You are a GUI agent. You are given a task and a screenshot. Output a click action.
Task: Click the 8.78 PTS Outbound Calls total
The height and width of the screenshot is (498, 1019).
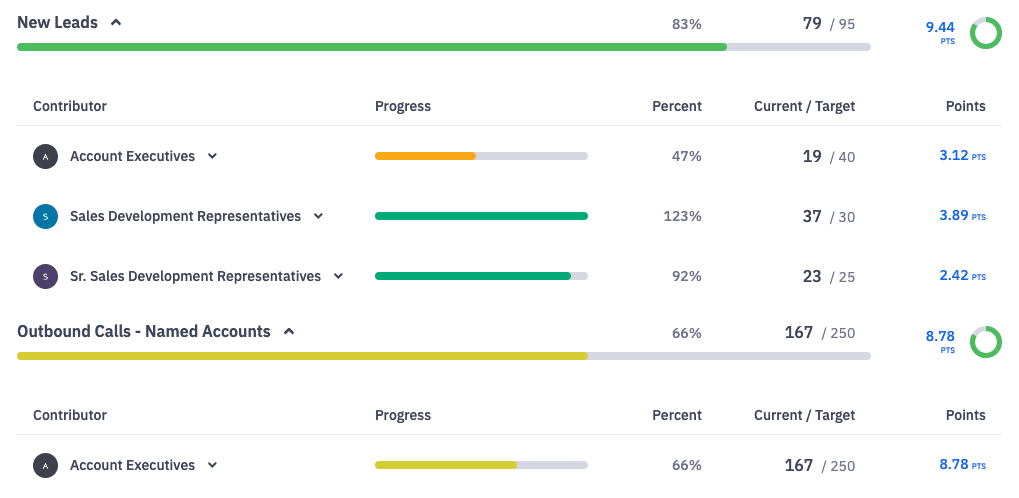coord(940,339)
